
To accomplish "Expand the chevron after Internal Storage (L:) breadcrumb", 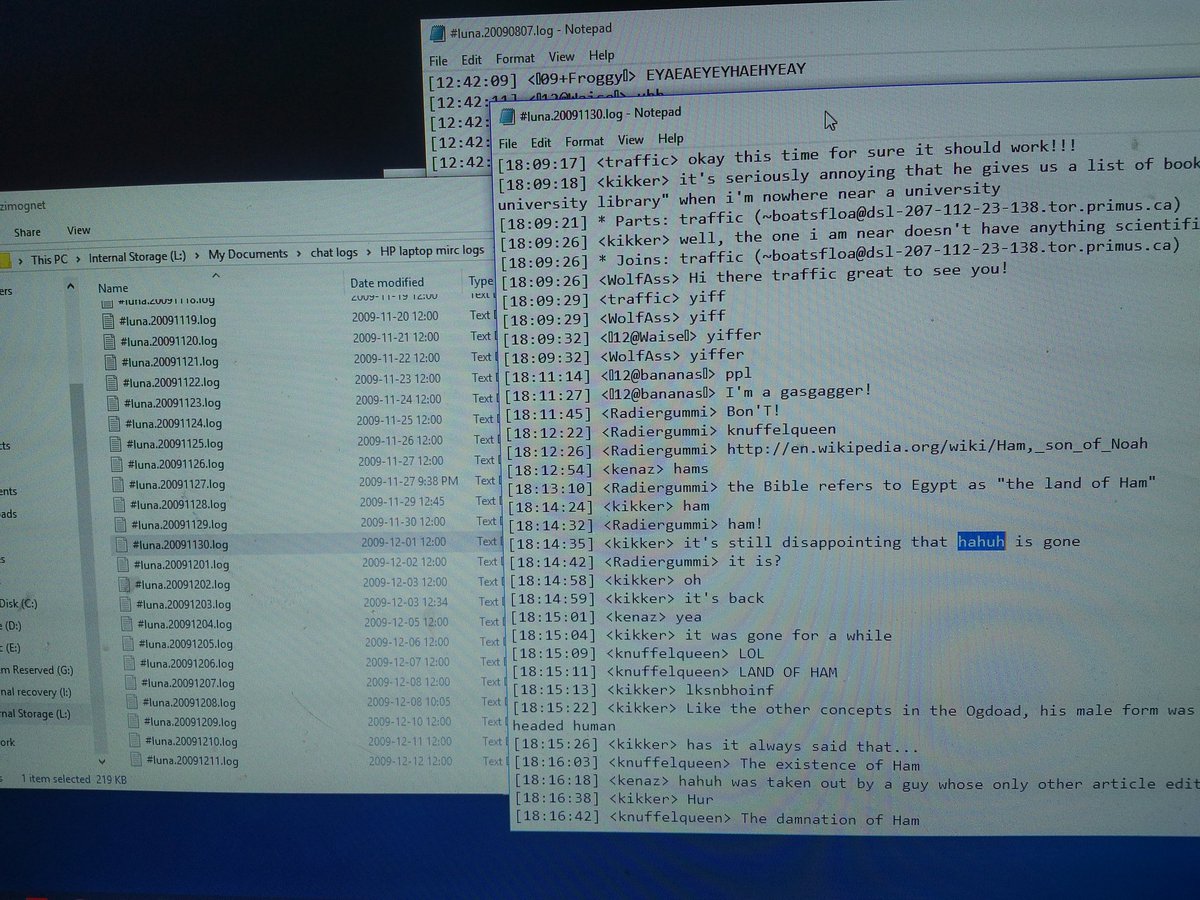I will point(197,255).
